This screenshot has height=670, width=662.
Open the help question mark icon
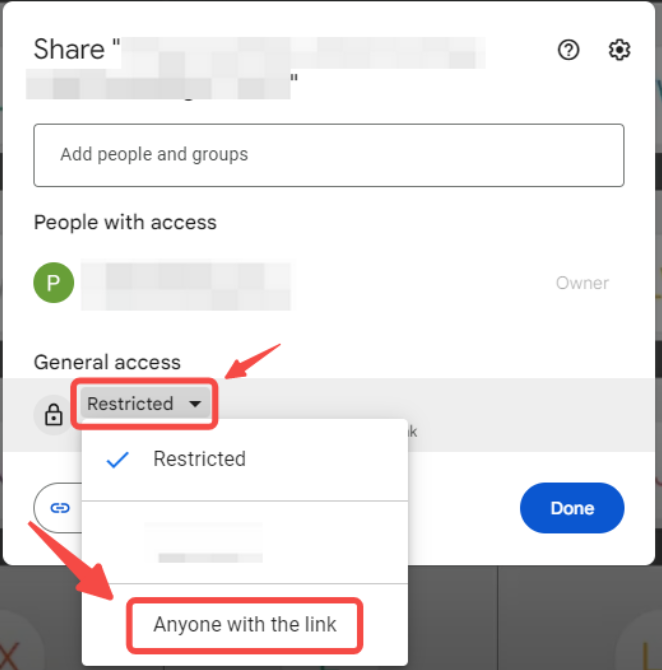click(568, 50)
